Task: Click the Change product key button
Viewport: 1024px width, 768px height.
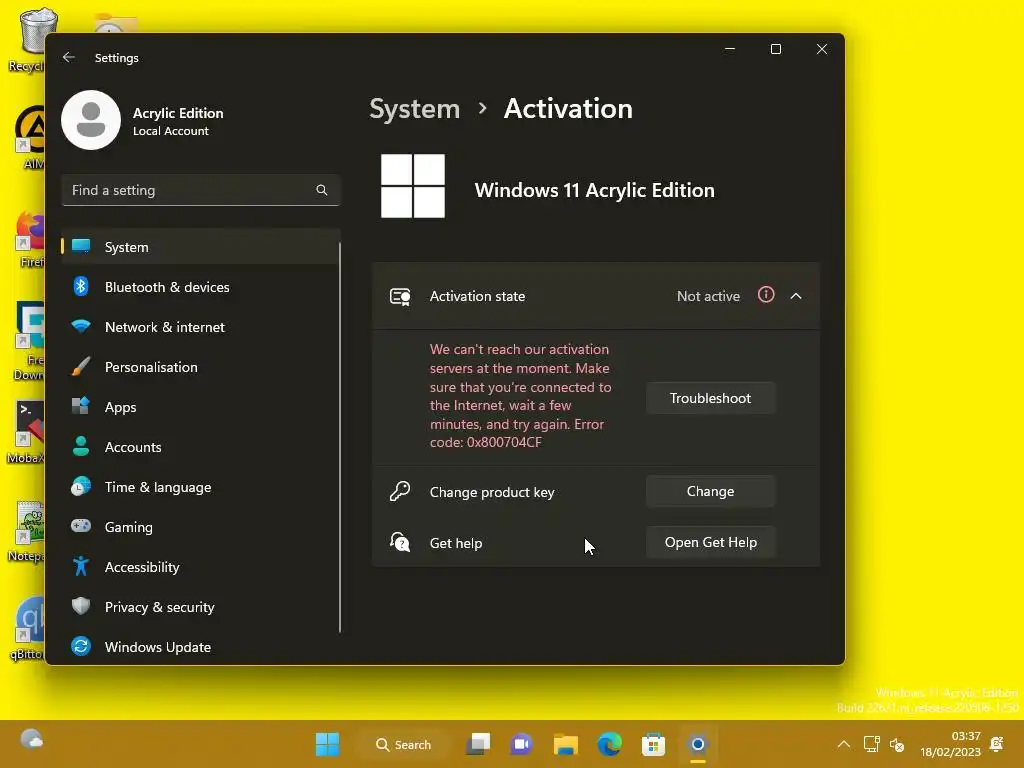Action: tap(711, 491)
